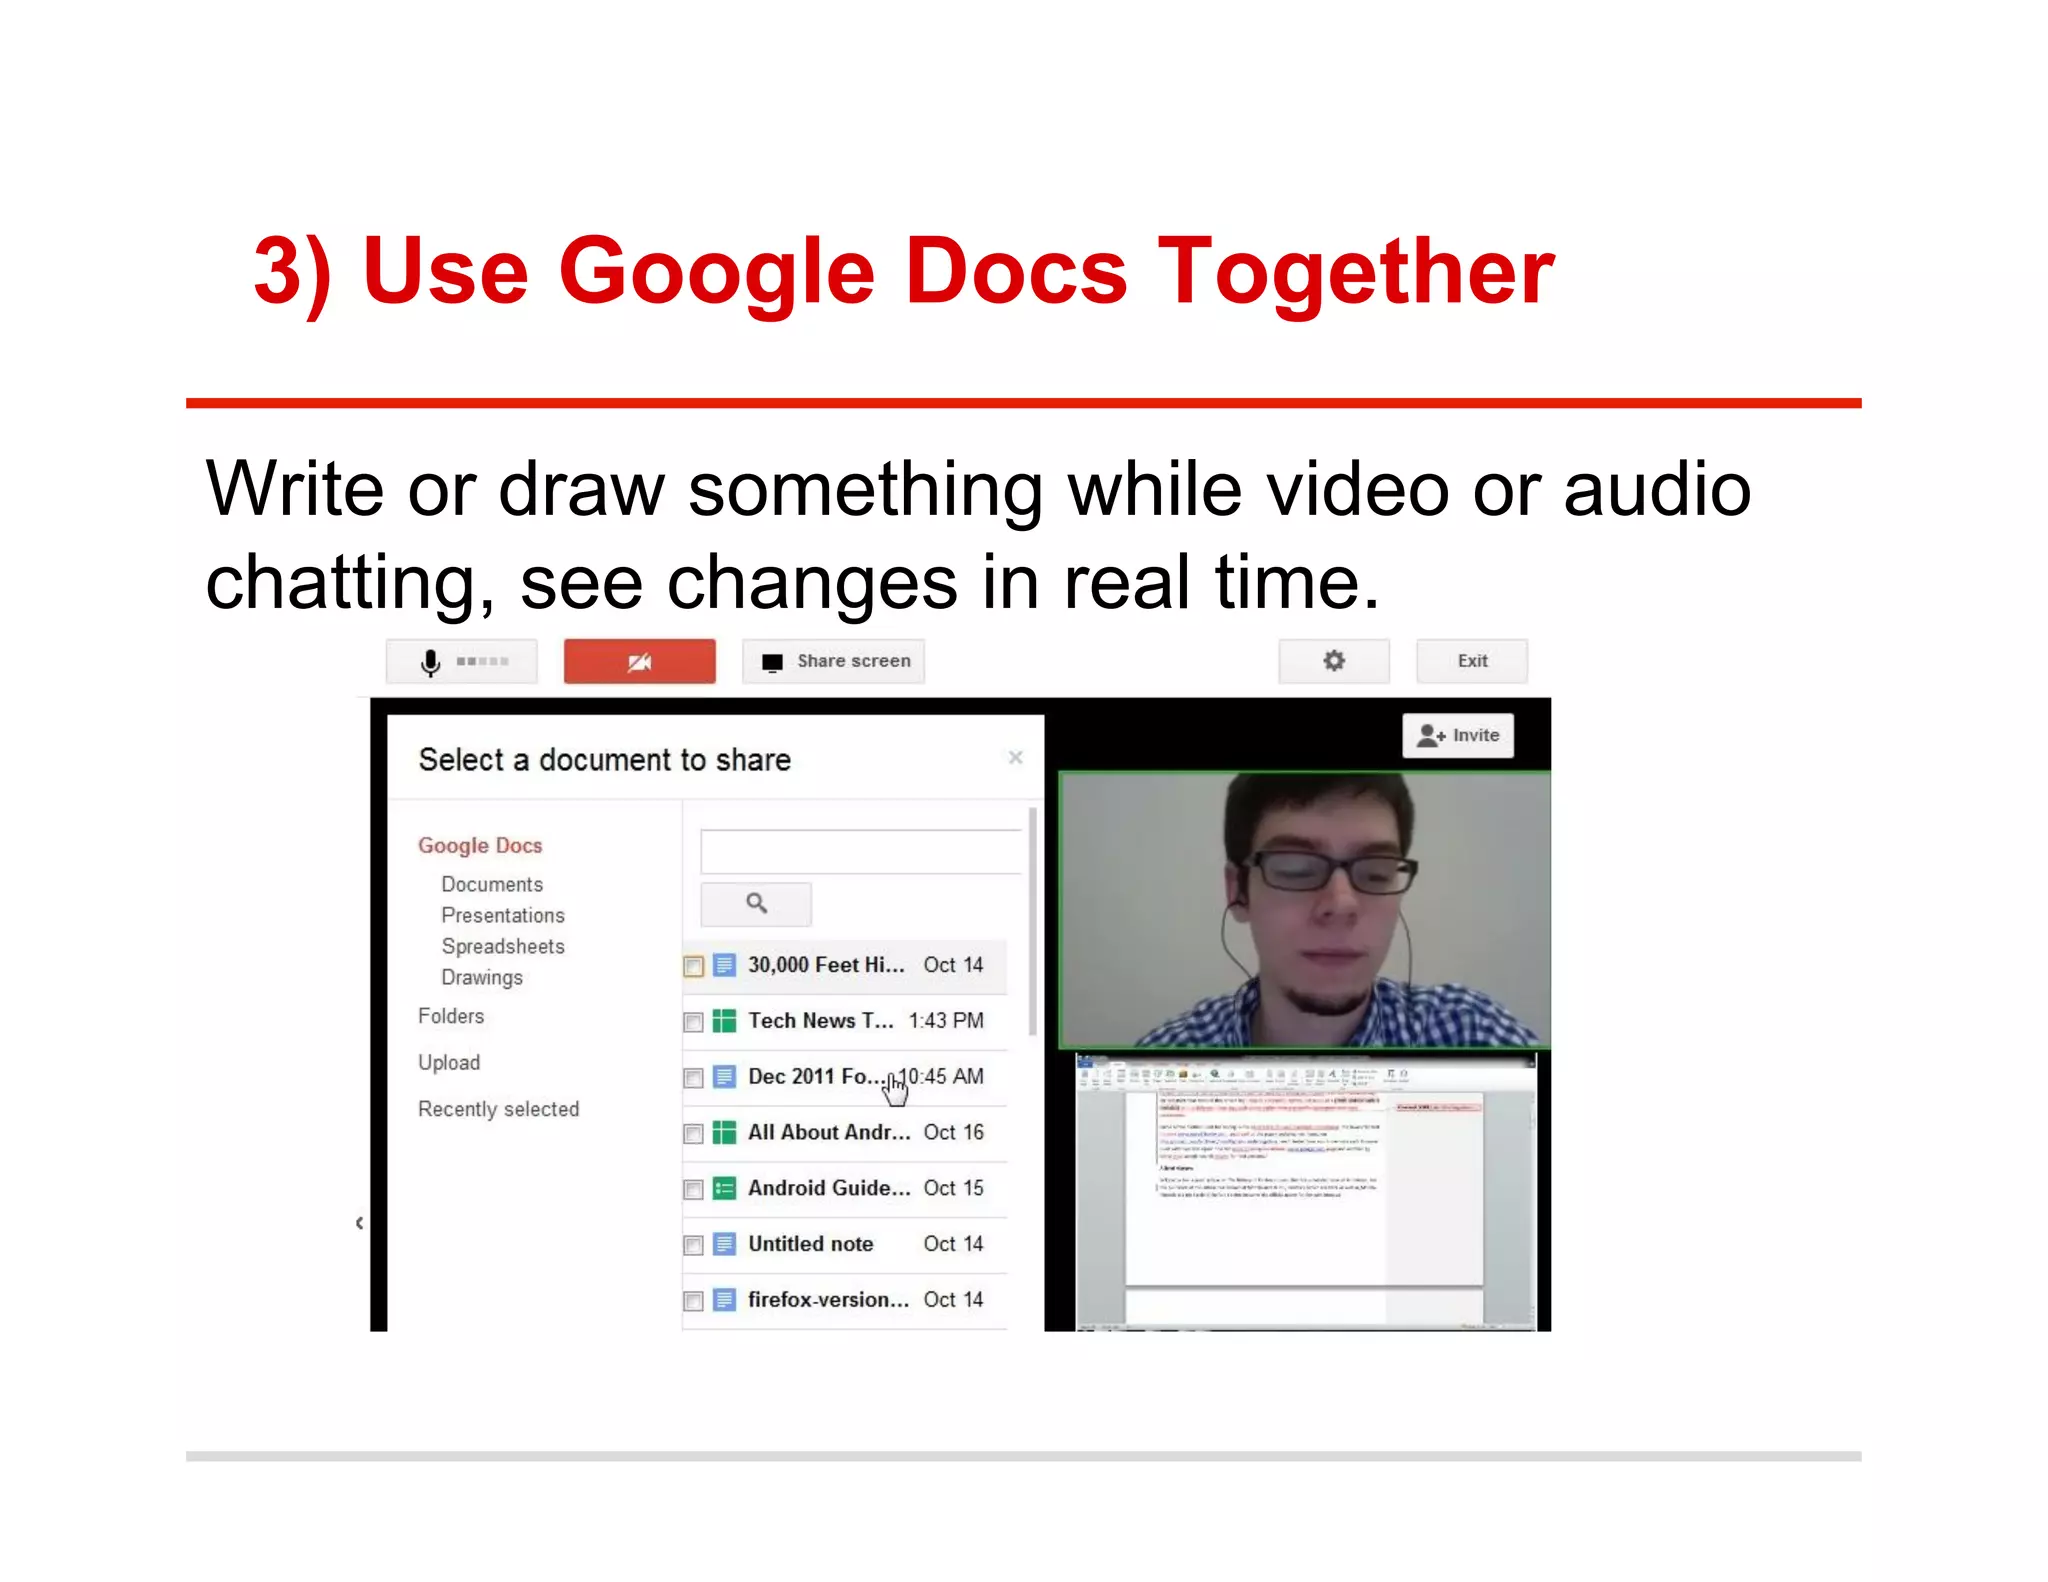Check the box for Dec 2011 Fo...
This screenshot has width=2048, height=1582.
[x=693, y=1078]
